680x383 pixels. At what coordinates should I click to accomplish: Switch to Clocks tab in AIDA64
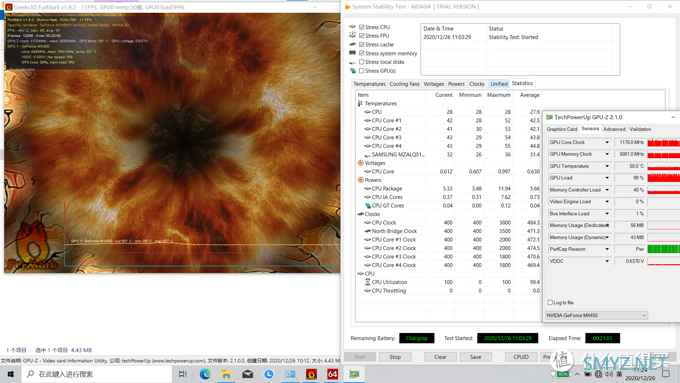coord(477,84)
